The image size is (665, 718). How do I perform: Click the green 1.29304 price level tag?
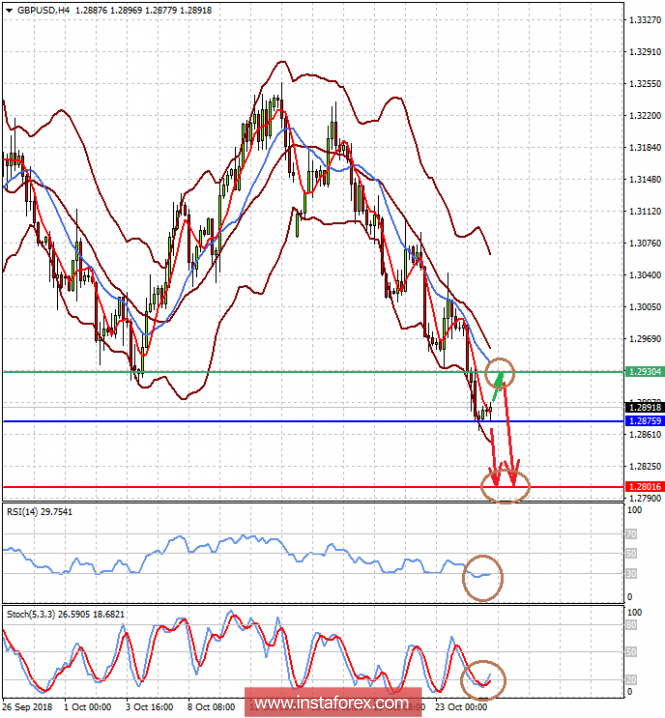[645, 372]
